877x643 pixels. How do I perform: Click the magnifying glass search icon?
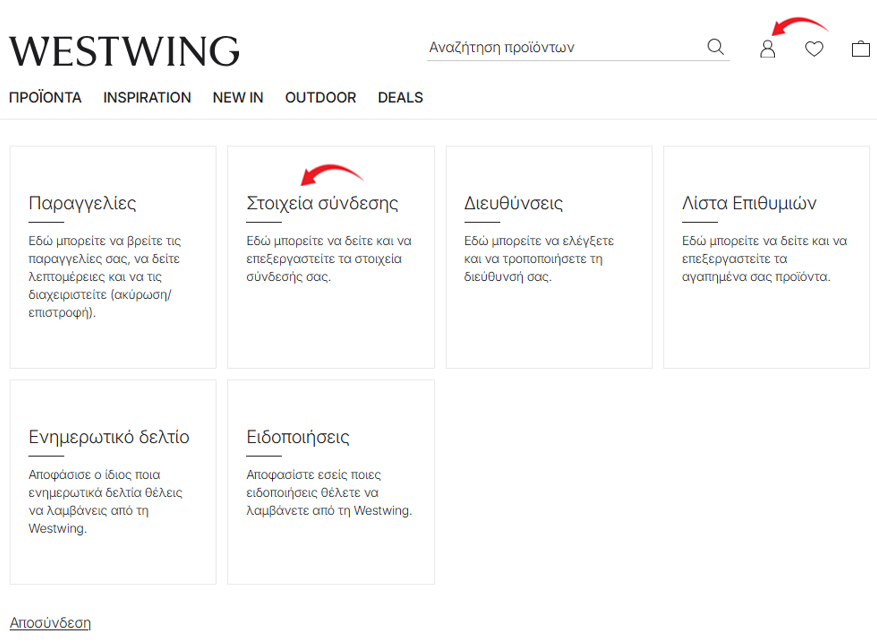715,47
